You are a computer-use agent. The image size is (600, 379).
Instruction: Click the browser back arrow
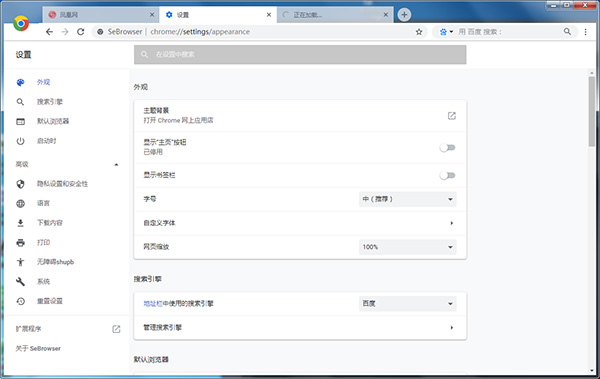click(x=49, y=32)
